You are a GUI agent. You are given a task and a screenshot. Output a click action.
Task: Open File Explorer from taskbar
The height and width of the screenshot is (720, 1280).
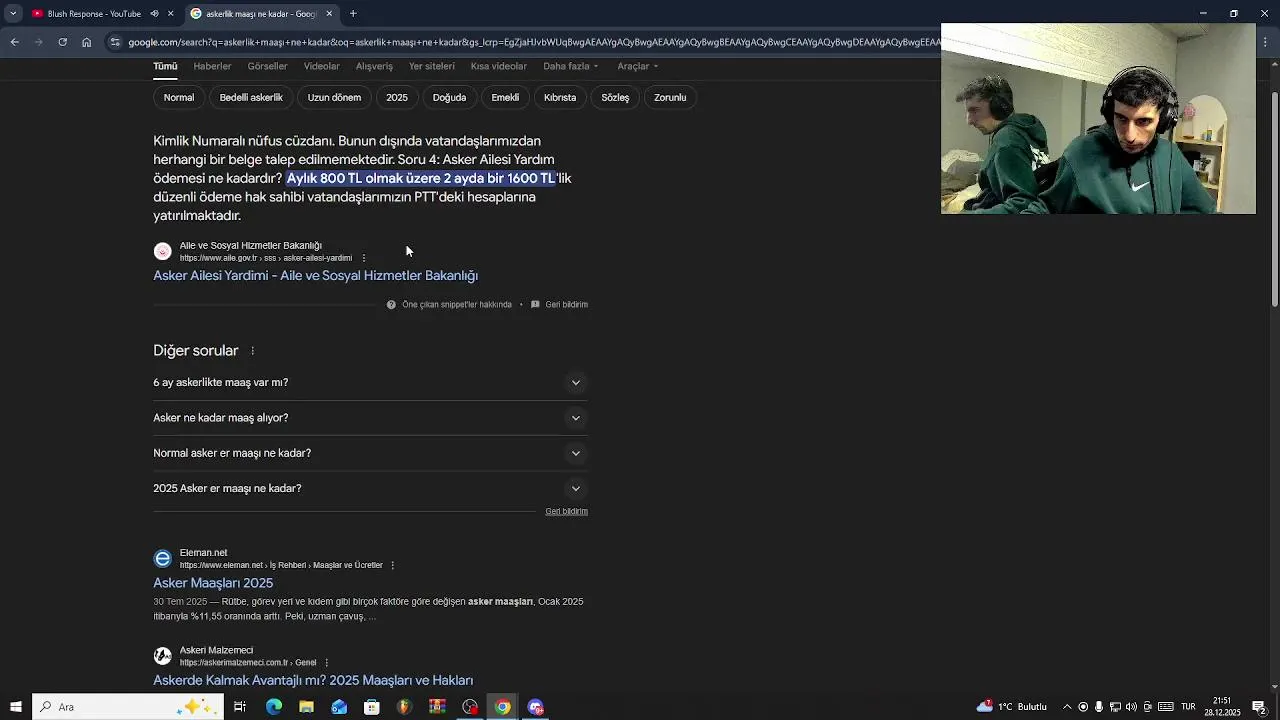306,707
